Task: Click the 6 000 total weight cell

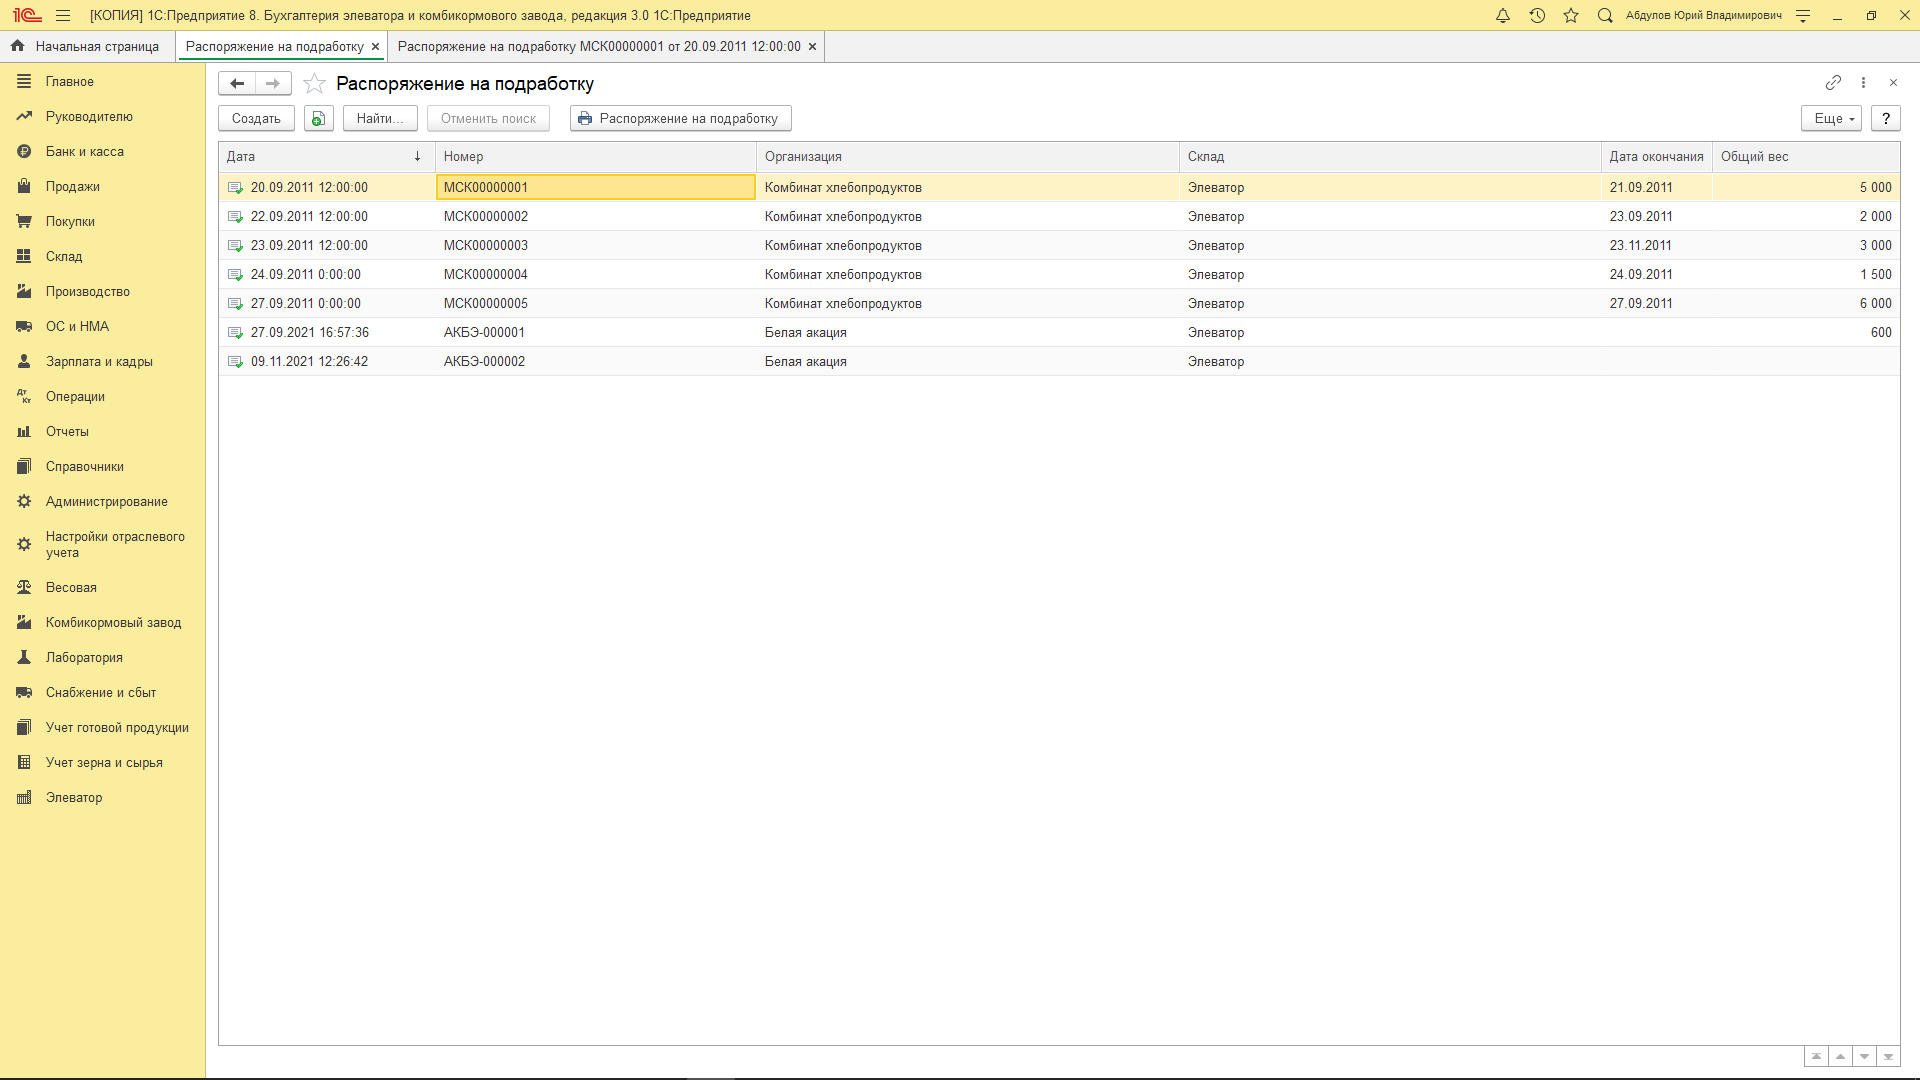Action: [x=1806, y=304]
